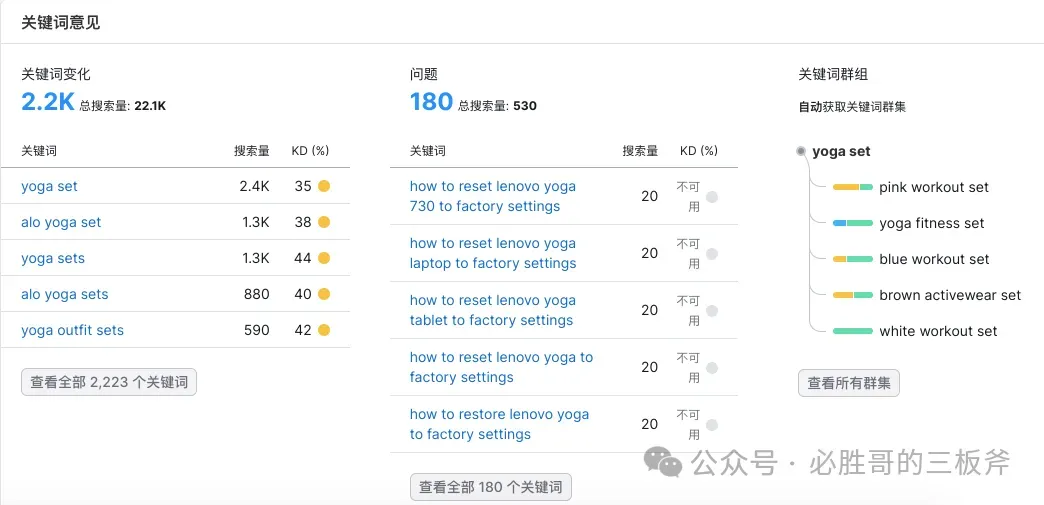
Task: Click total search volume 530 text
Action: pos(525,105)
